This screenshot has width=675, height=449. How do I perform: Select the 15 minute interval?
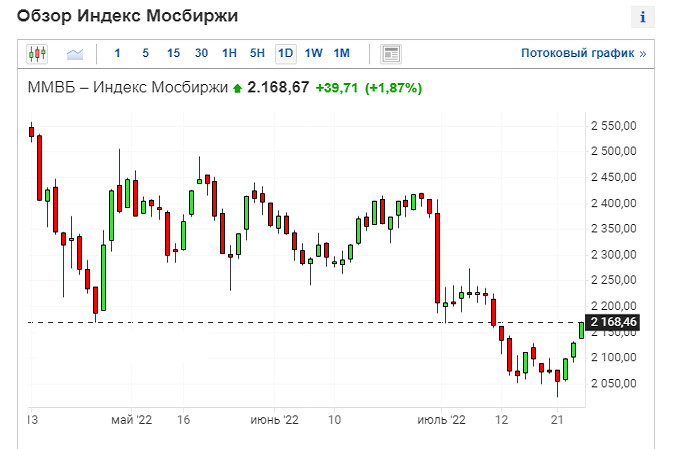[173, 53]
